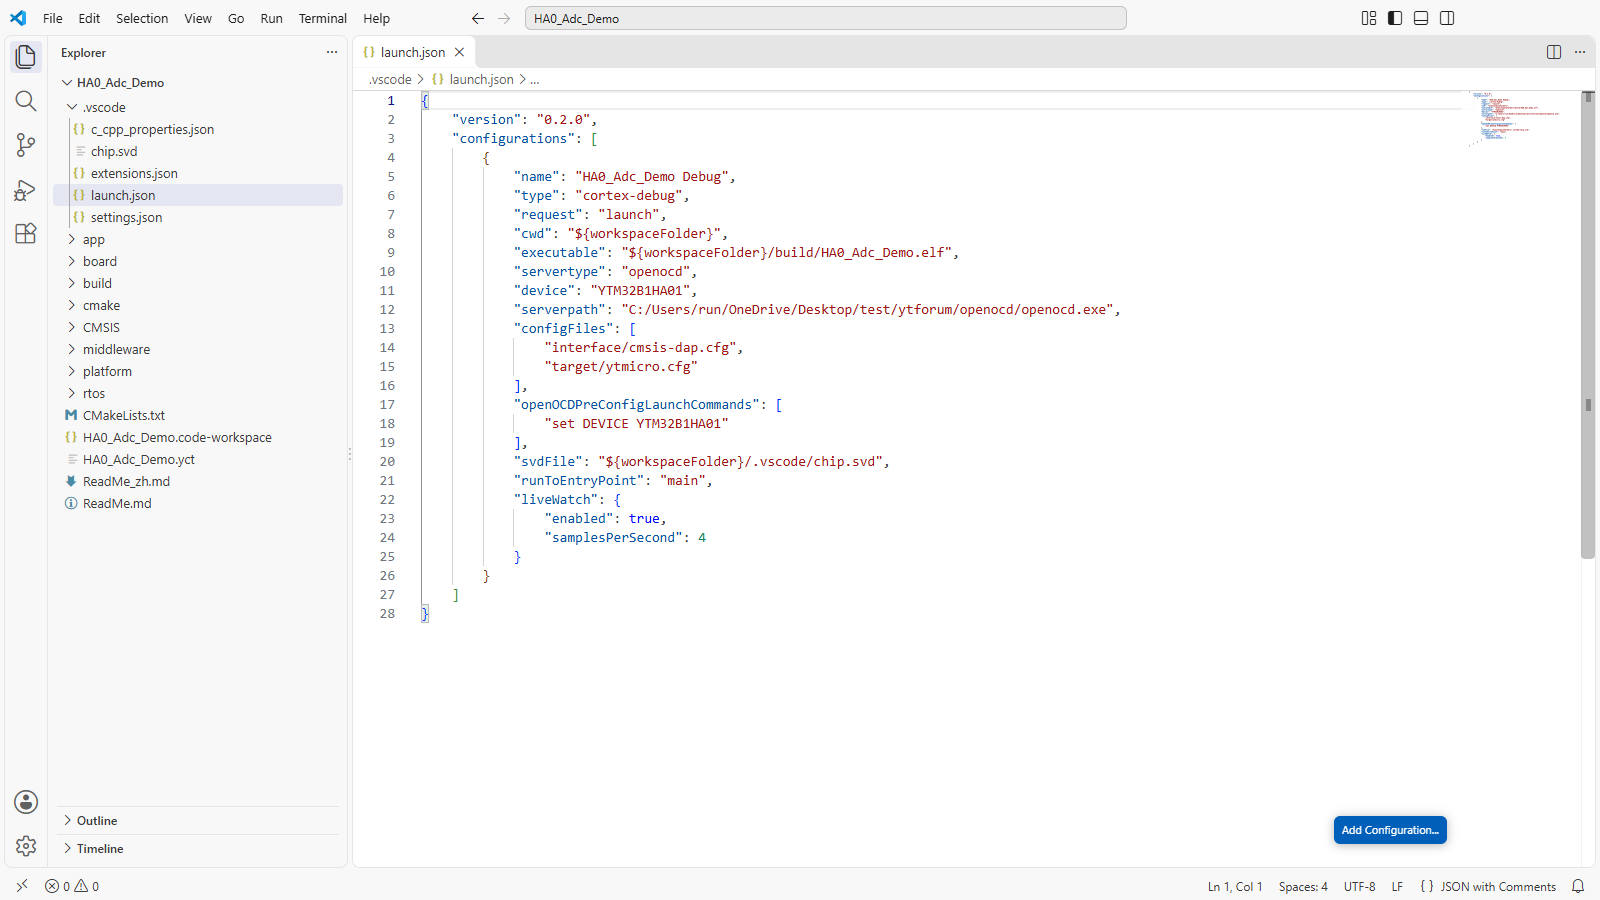The height and width of the screenshot is (900, 1600).
Task: Click the .vscode breadcrumb segment
Action: 390,79
